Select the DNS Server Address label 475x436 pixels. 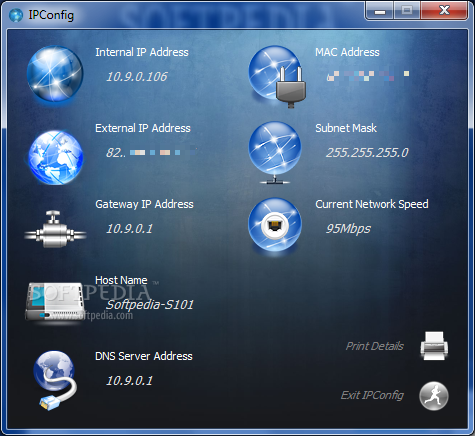point(144,356)
